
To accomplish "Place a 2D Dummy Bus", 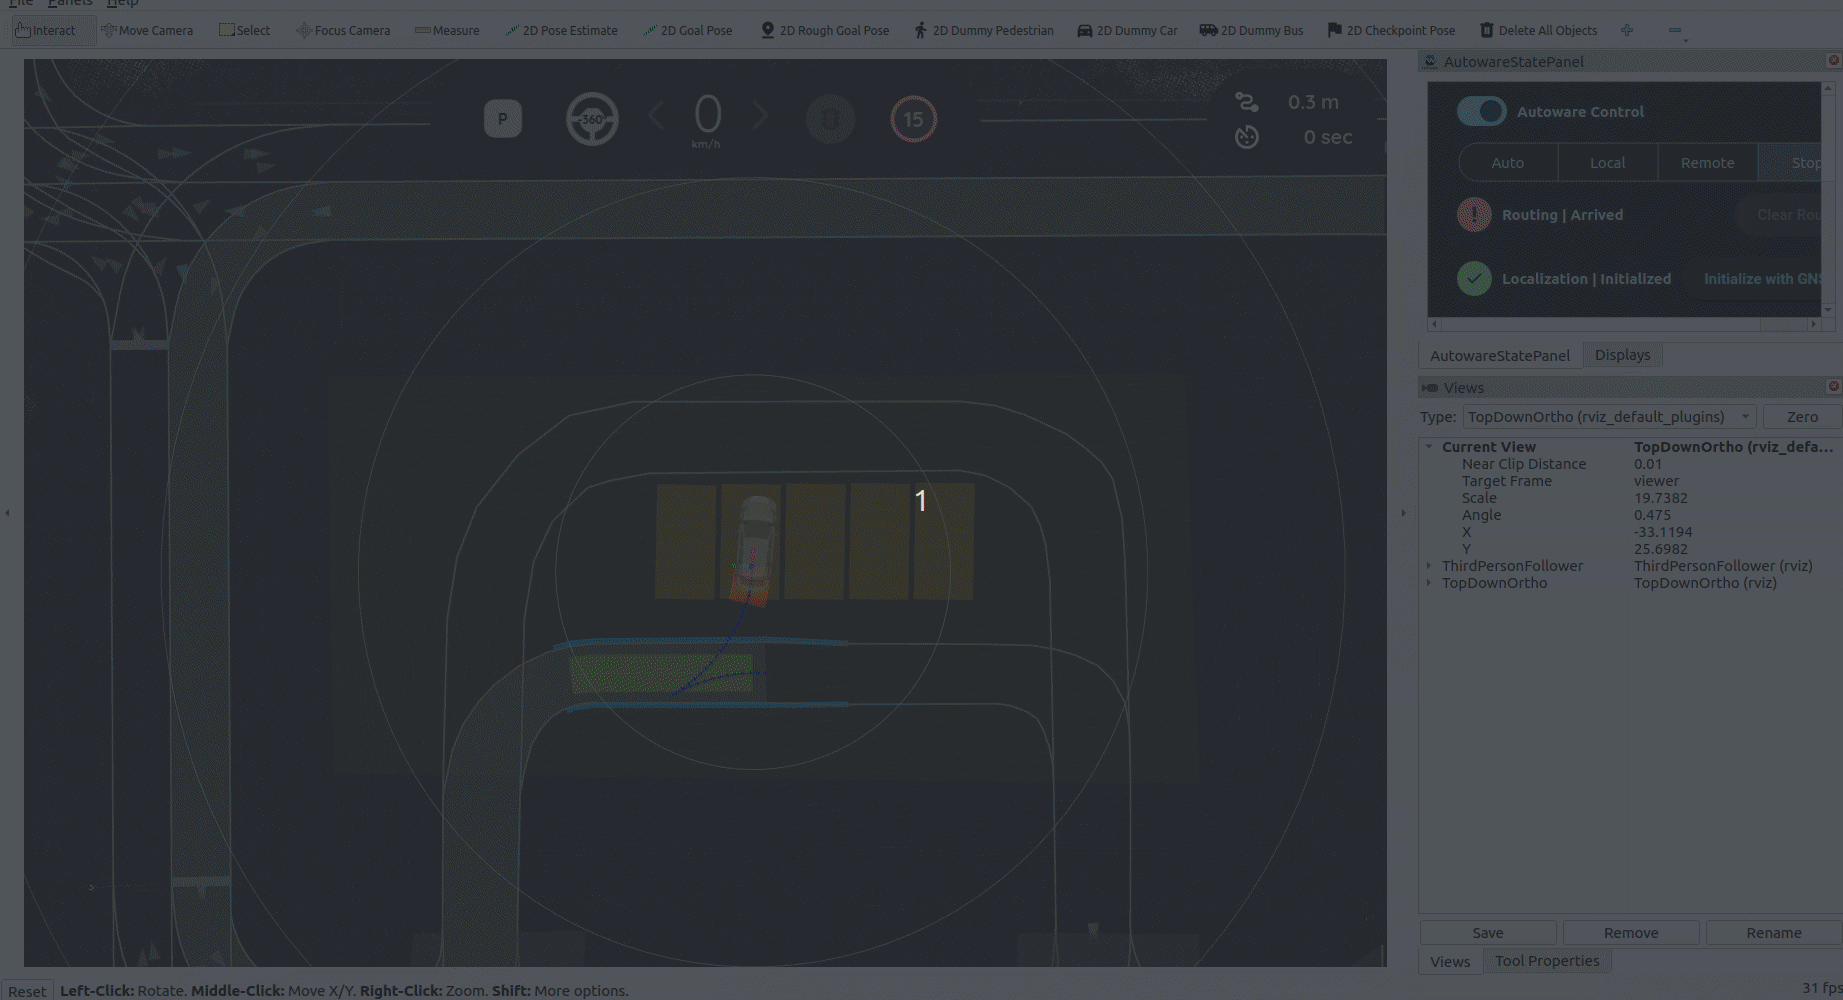I will click(x=1251, y=30).
